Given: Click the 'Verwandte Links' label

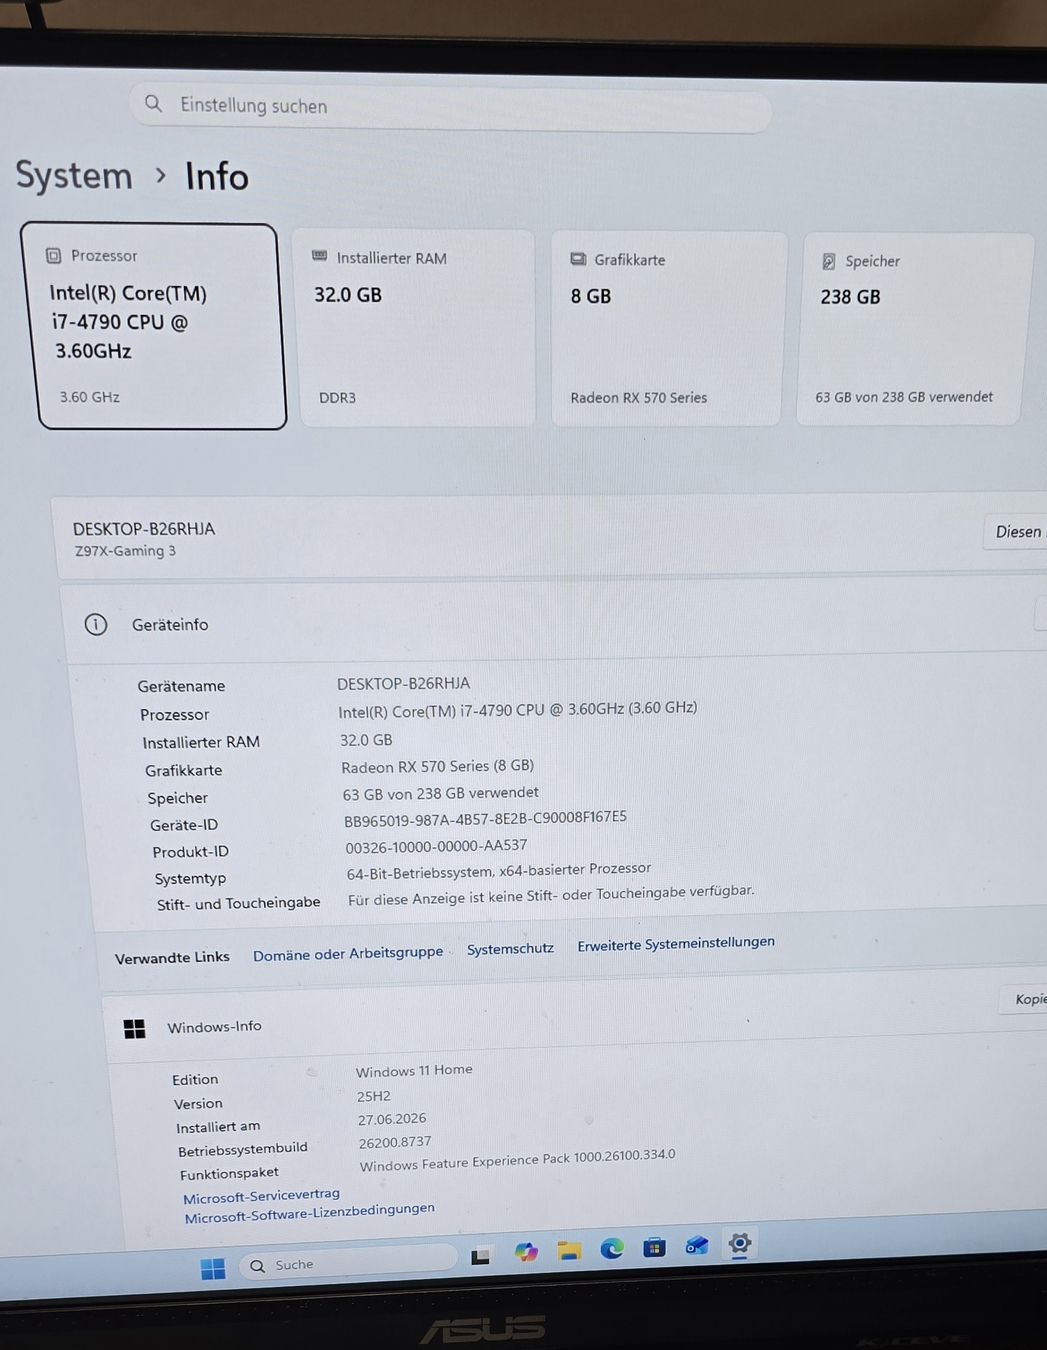Looking at the screenshot, I should 172,957.
